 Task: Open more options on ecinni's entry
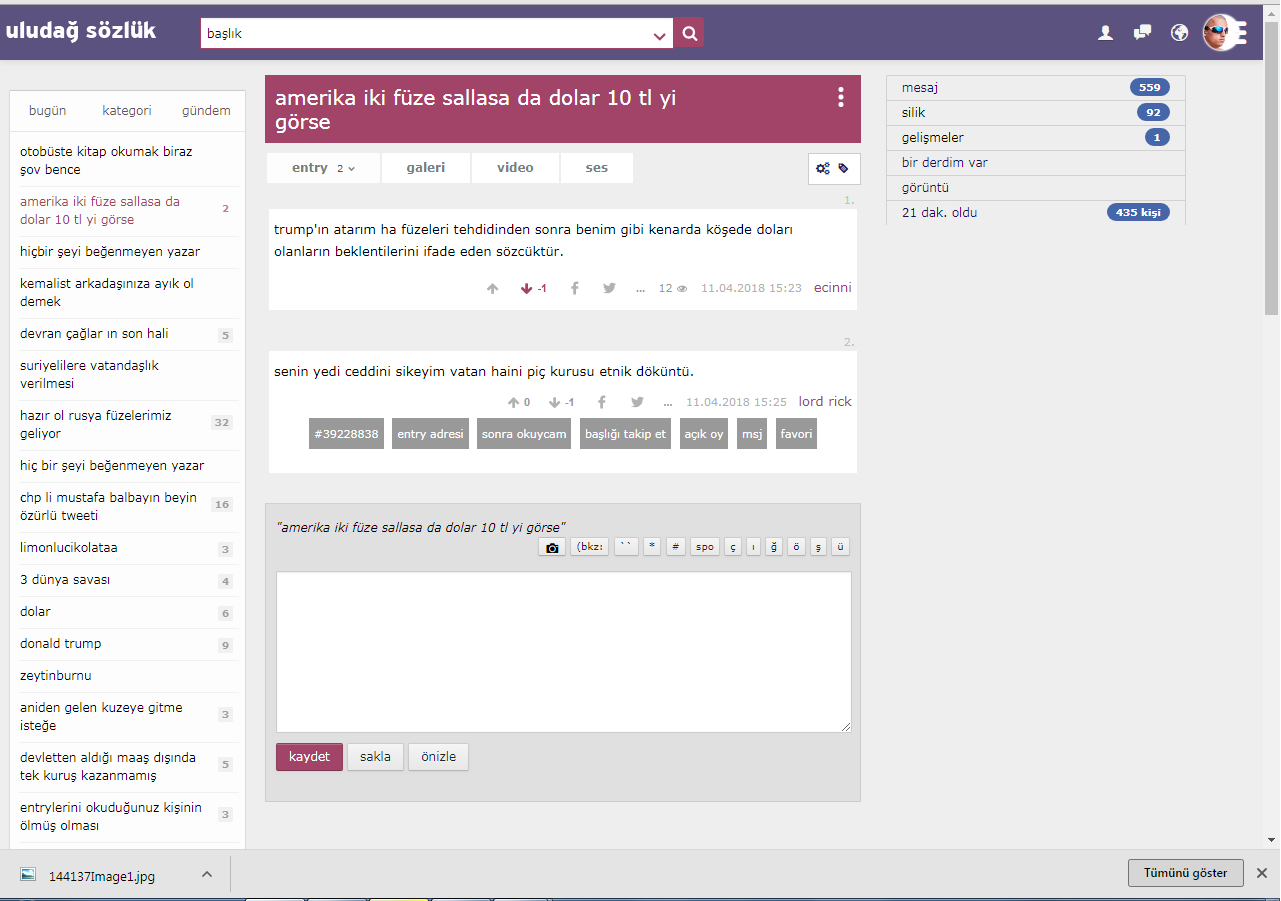(x=640, y=289)
